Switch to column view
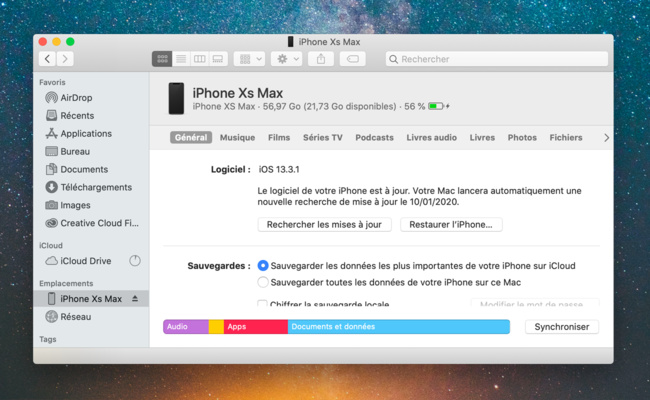Viewport: 650px width, 400px height. (x=199, y=59)
